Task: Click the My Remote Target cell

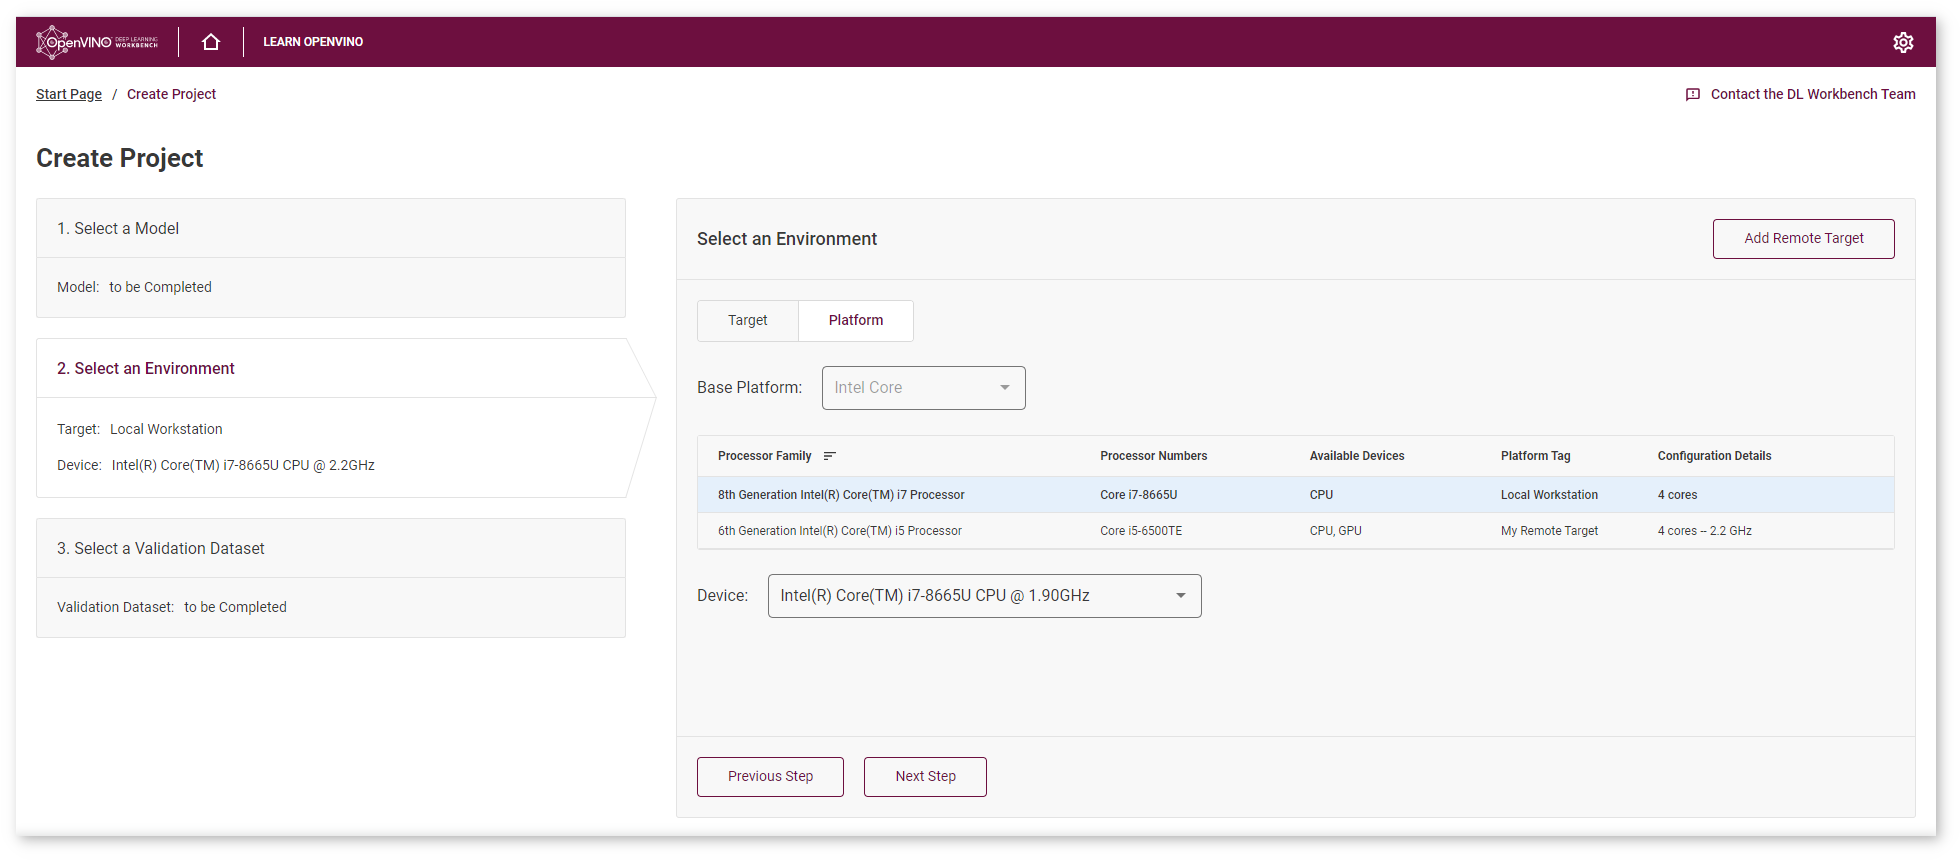Action: pyautogui.click(x=1549, y=531)
